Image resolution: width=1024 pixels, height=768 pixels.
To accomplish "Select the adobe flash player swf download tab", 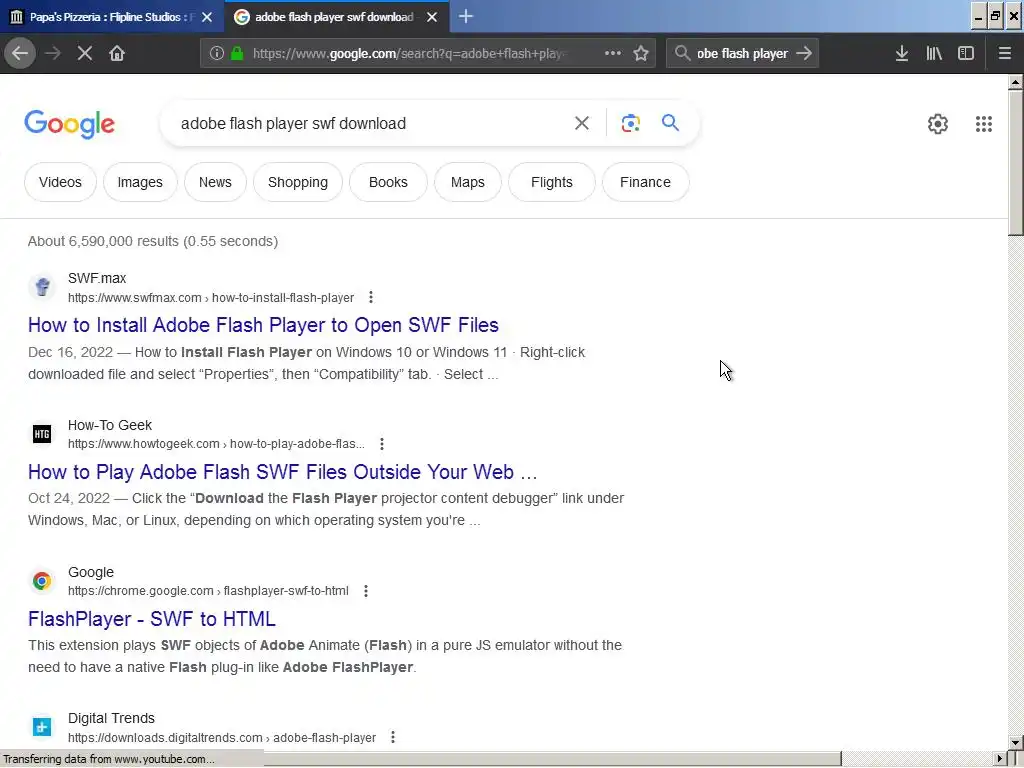I will coord(334,17).
